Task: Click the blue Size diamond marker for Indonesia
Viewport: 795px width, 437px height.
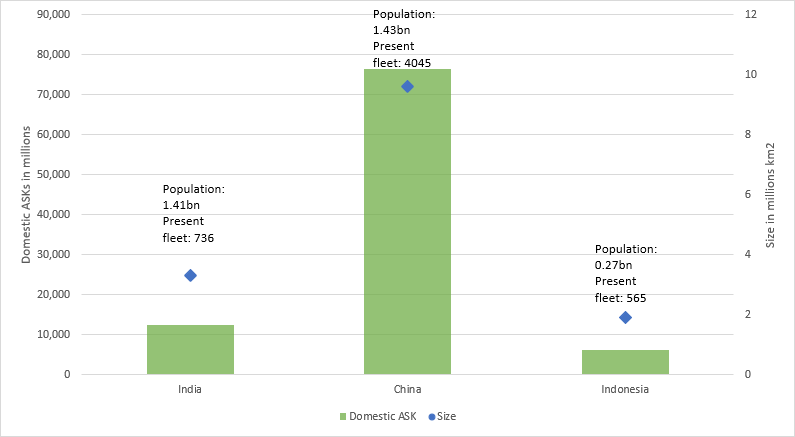Action: [625, 317]
